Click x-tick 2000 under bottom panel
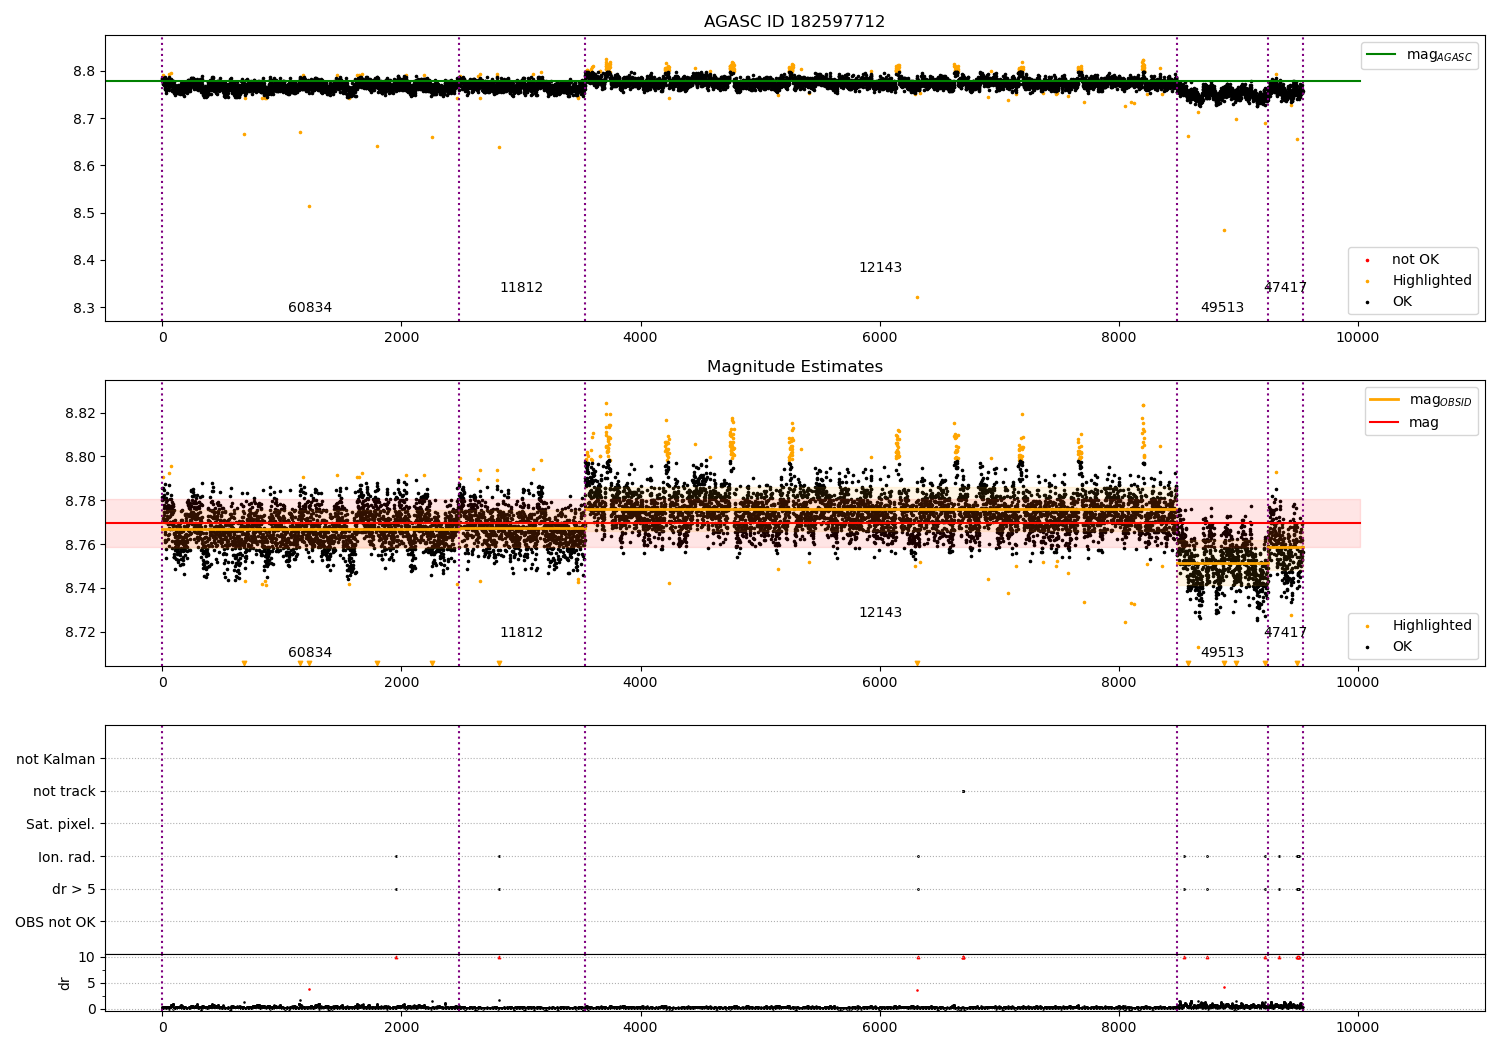The width and height of the screenshot is (1500, 1050). pyautogui.click(x=401, y=1027)
